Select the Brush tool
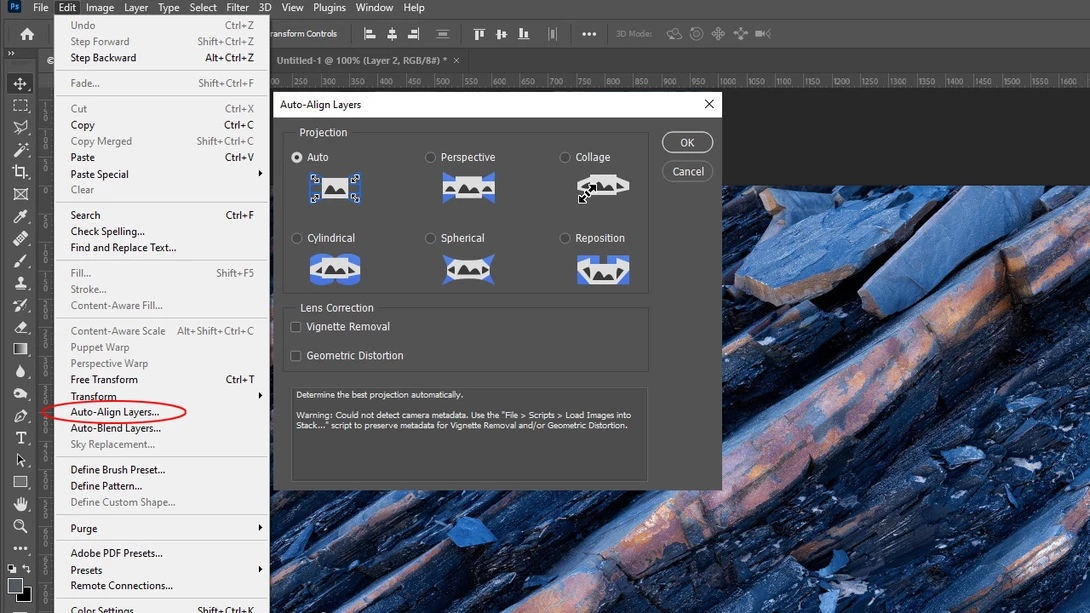Screen dimensions: 1090x613 20,261
